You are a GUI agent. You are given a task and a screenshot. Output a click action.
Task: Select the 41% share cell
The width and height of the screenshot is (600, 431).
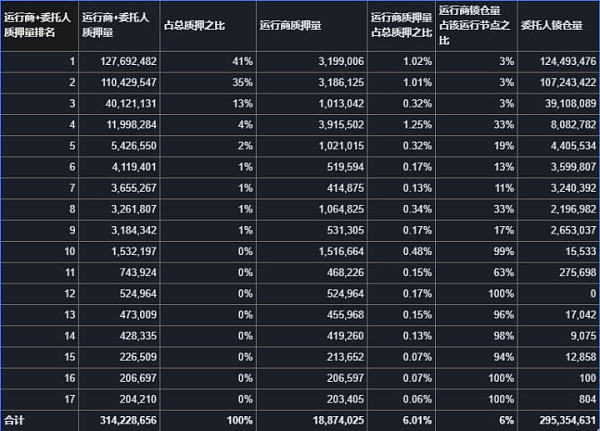pos(239,60)
